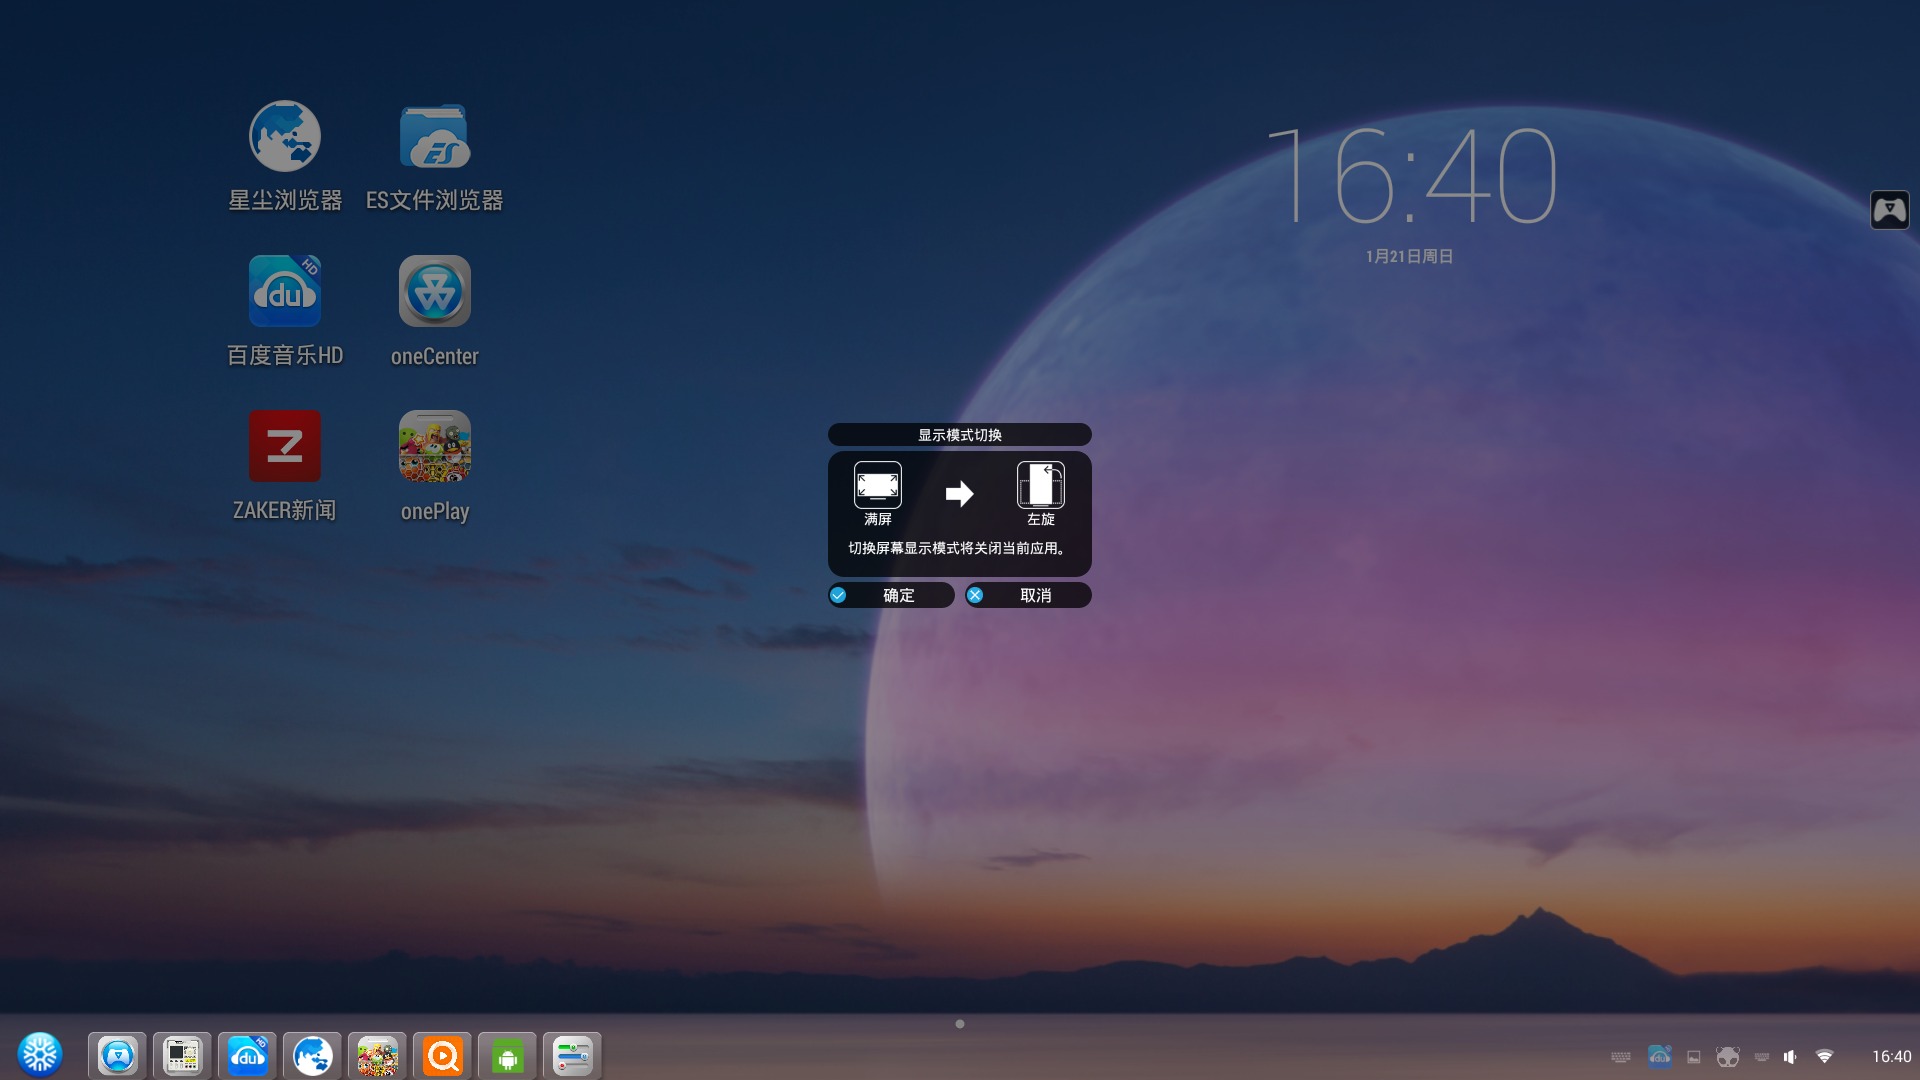Open gamepad app in the taskbar
The image size is (1920, 1080).
click(x=117, y=1055)
